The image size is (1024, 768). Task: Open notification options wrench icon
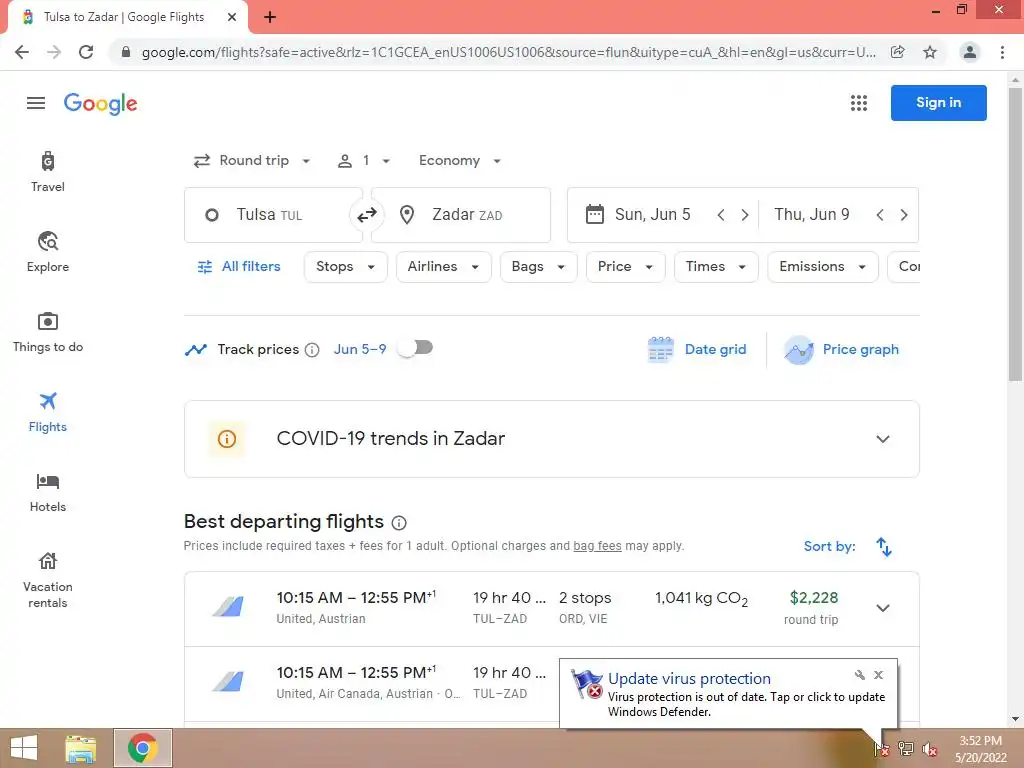pos(859,675)
